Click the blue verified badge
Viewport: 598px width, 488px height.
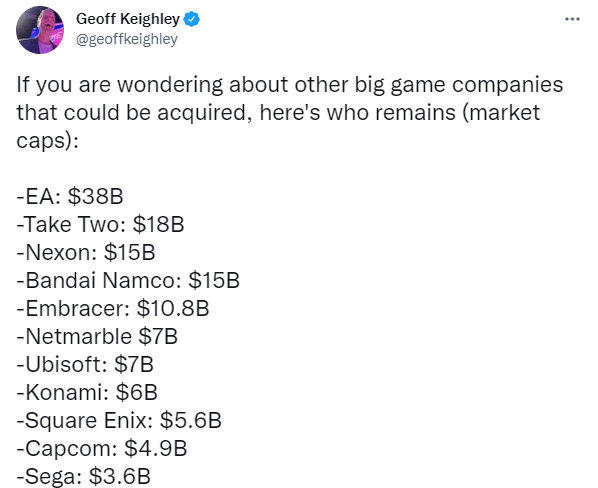(192, 19)
